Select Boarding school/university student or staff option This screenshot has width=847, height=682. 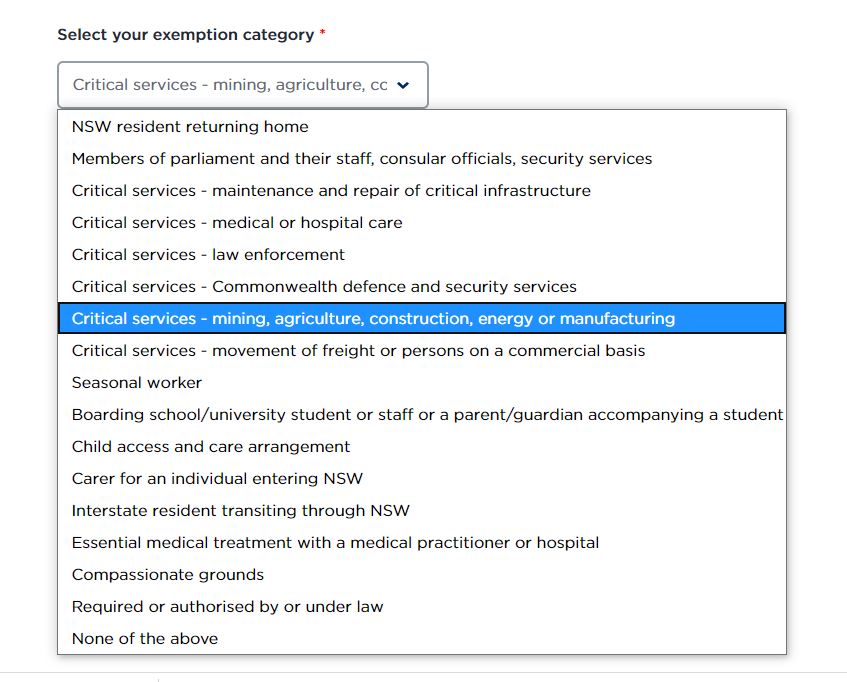click(x=425, y=414)
